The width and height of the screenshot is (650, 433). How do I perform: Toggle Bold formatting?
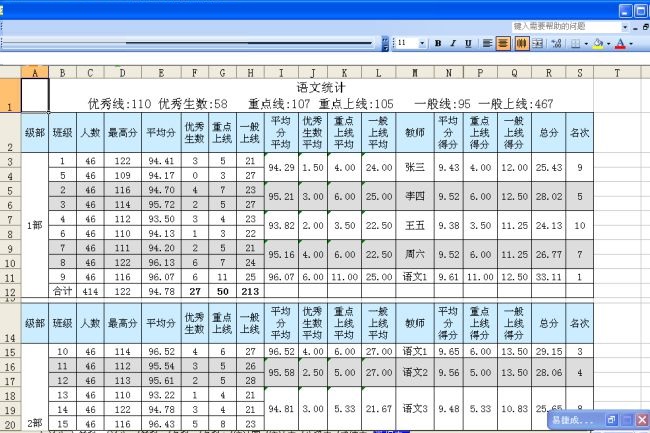[x=438, y=43]
